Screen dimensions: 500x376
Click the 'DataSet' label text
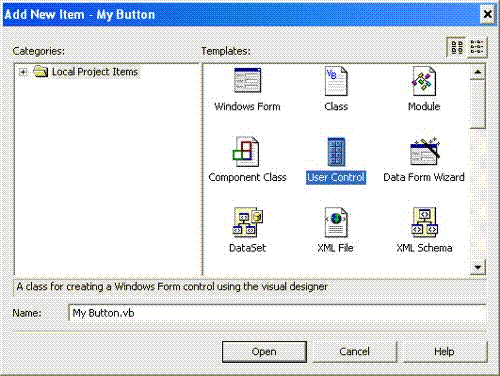(247, 248)
